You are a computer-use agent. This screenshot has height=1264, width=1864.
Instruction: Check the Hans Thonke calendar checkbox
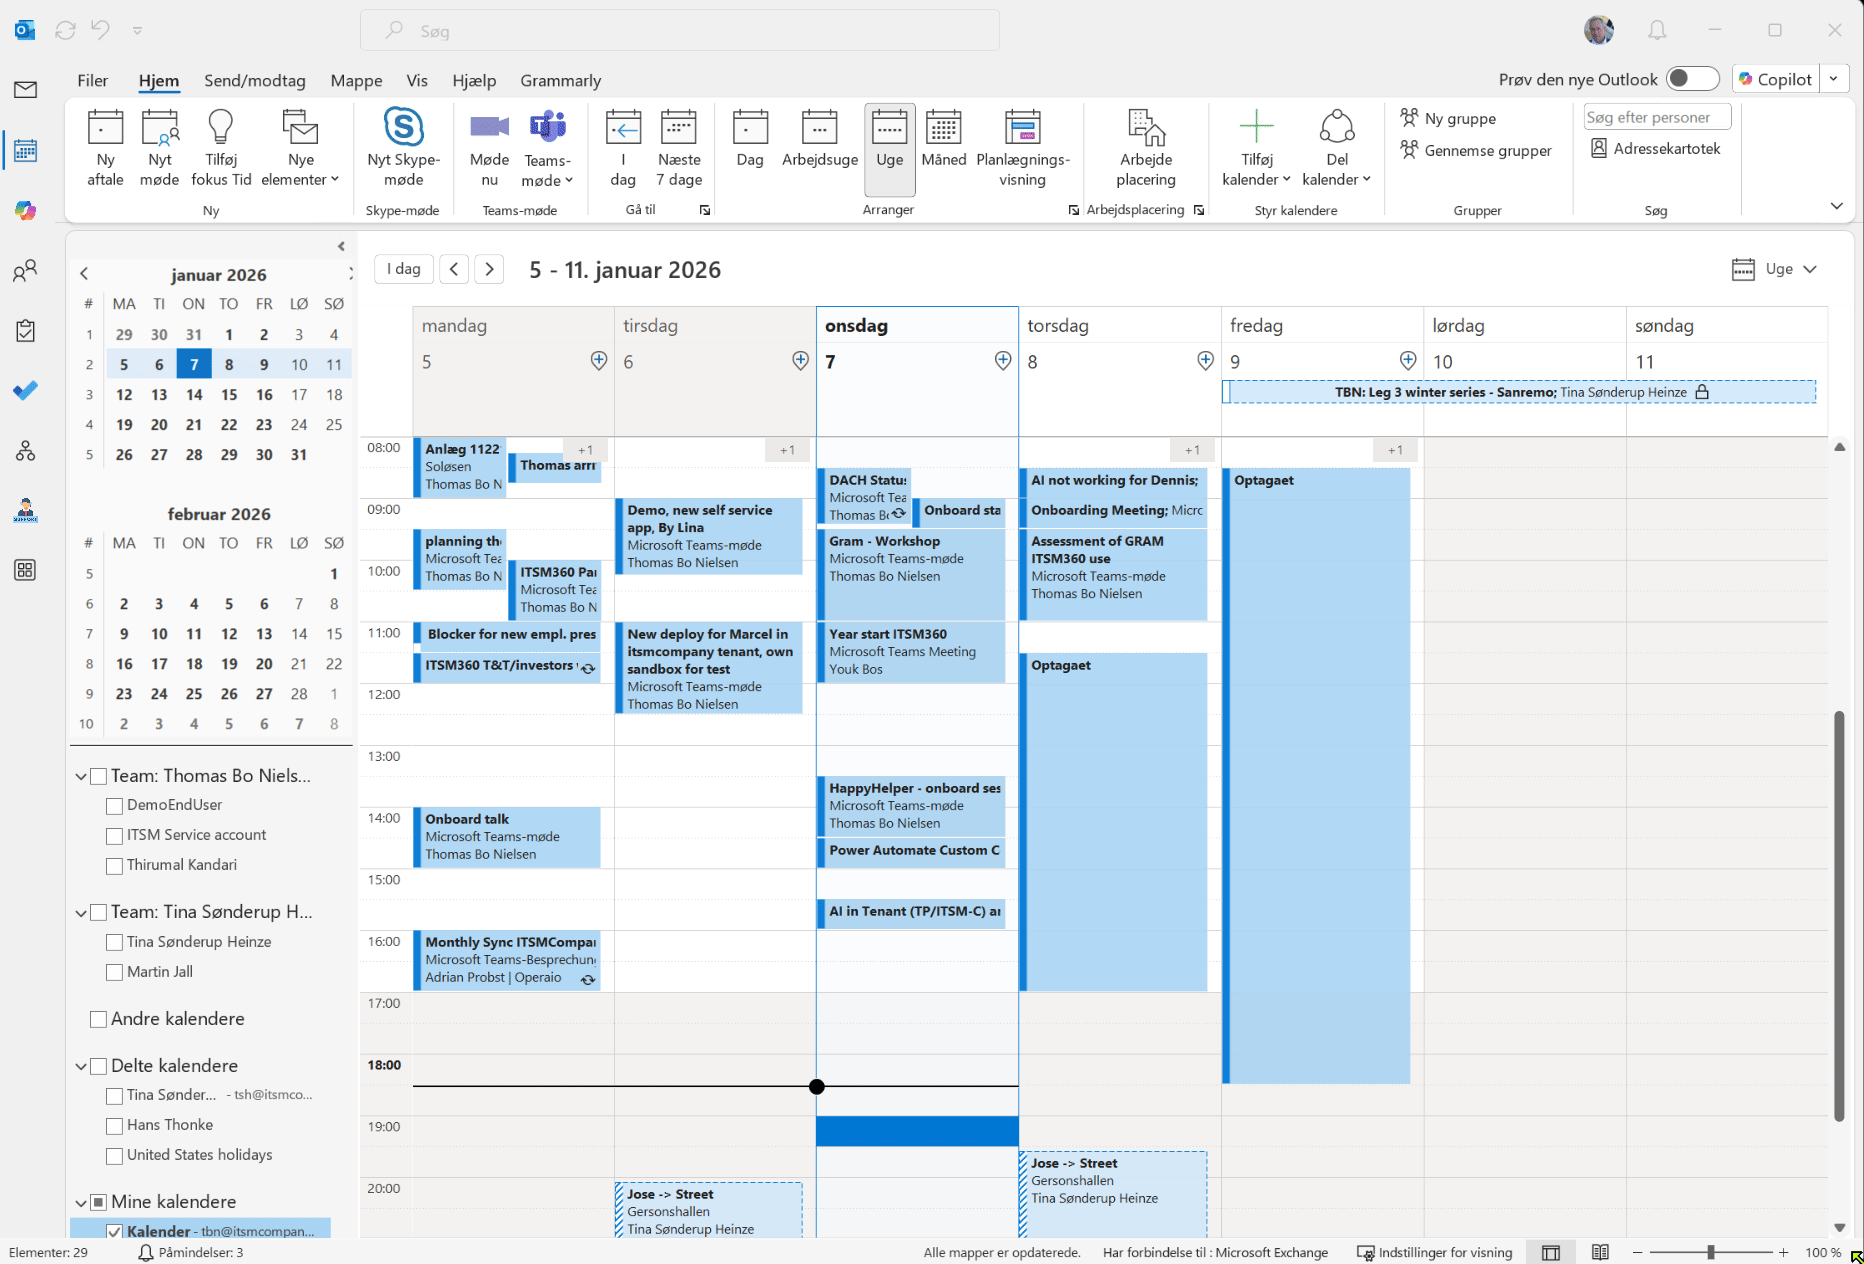(115, 1126)
